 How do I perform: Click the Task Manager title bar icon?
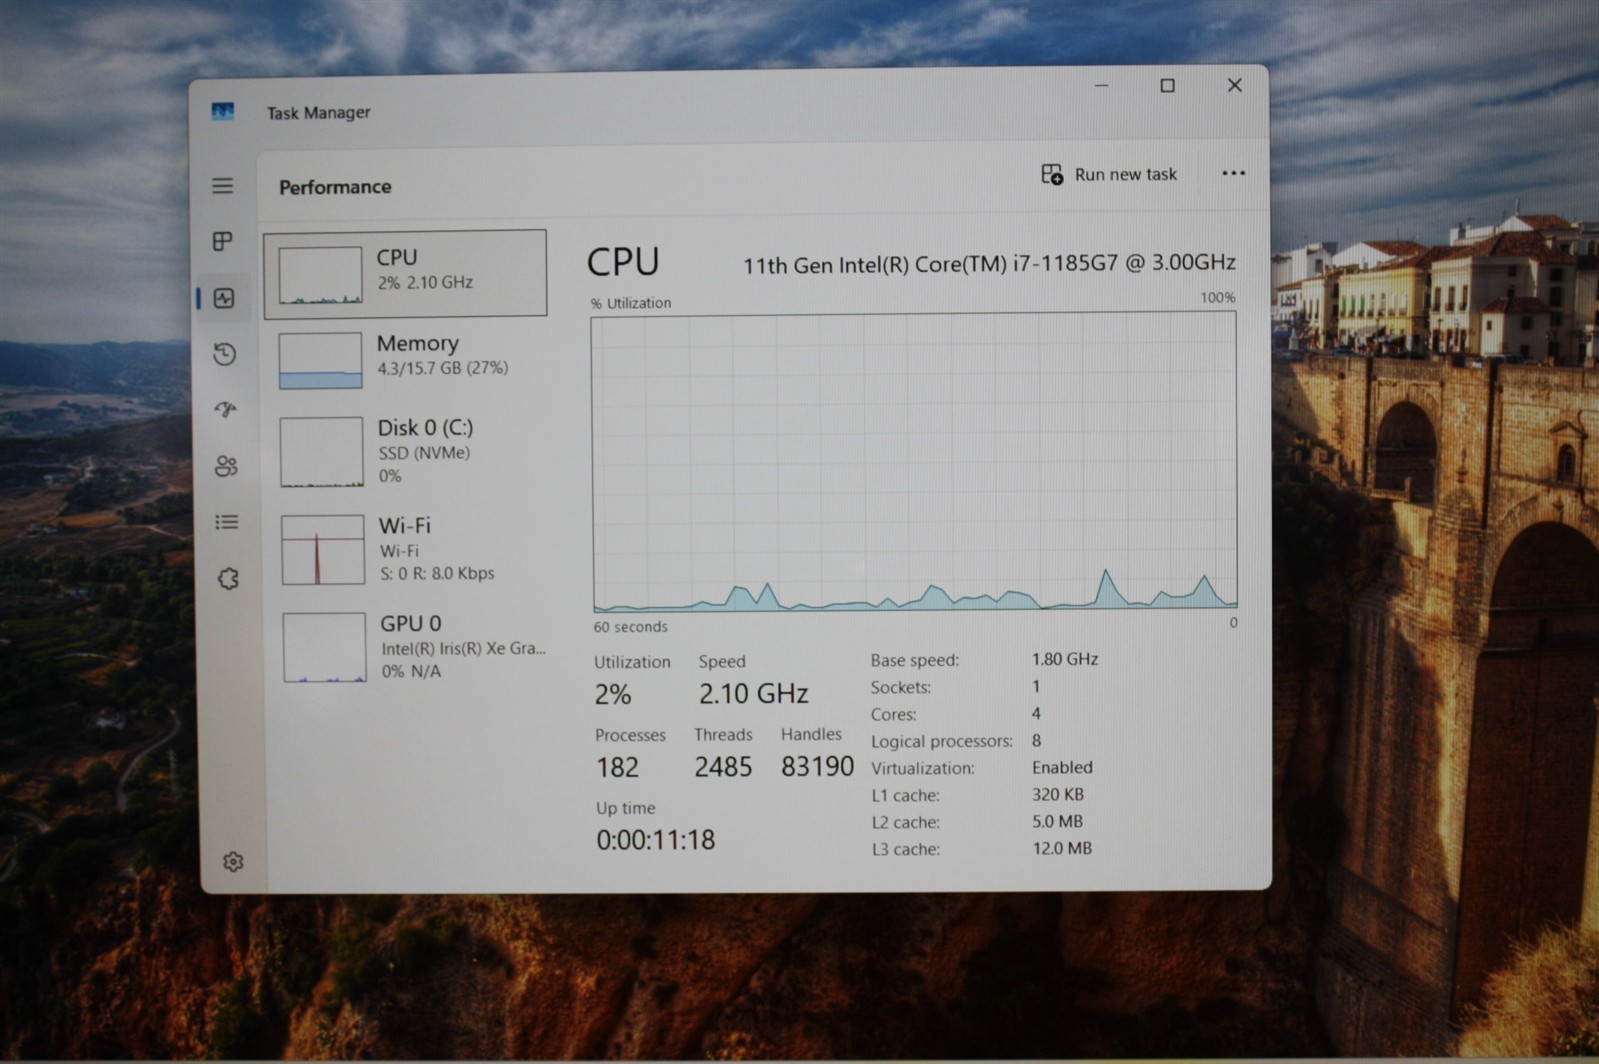pos(223,111)
